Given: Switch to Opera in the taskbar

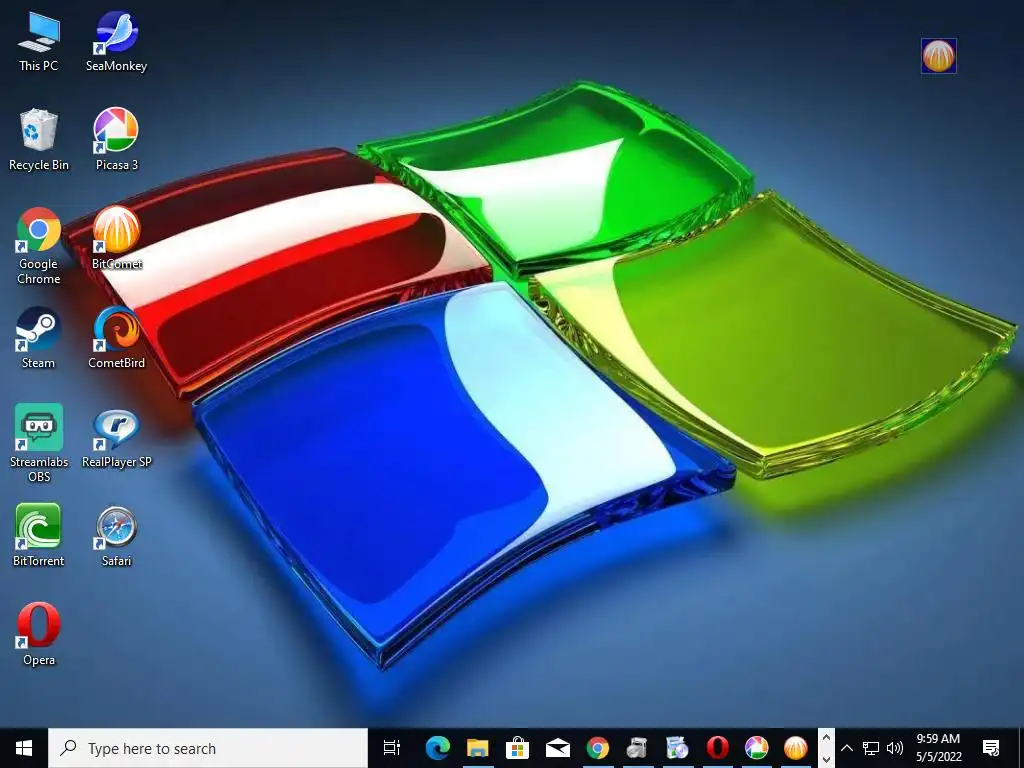Looking at the screenshot, I should tap(717, 748).
